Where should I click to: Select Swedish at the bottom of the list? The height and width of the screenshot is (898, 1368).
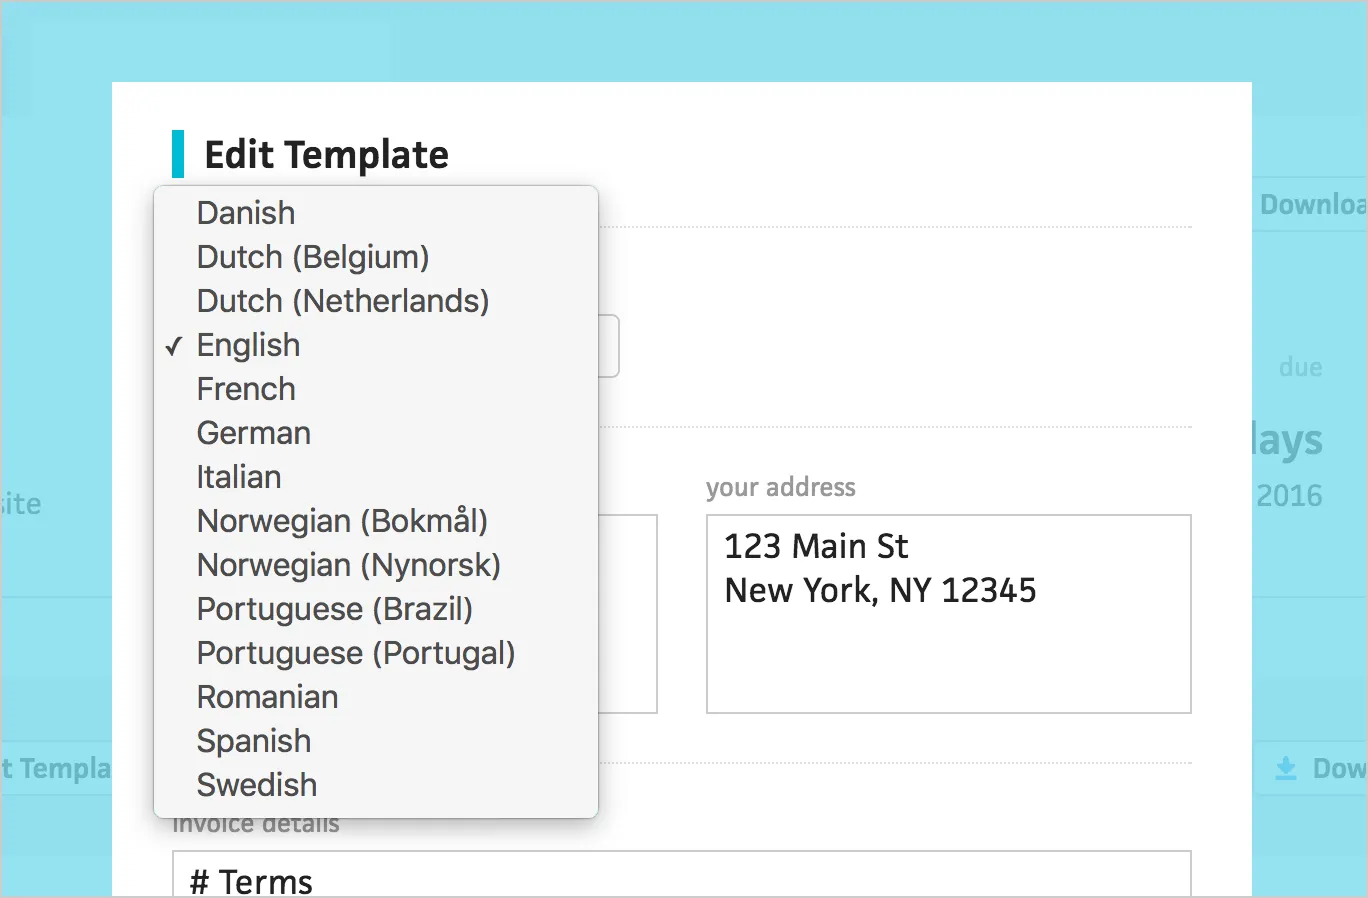256,785
